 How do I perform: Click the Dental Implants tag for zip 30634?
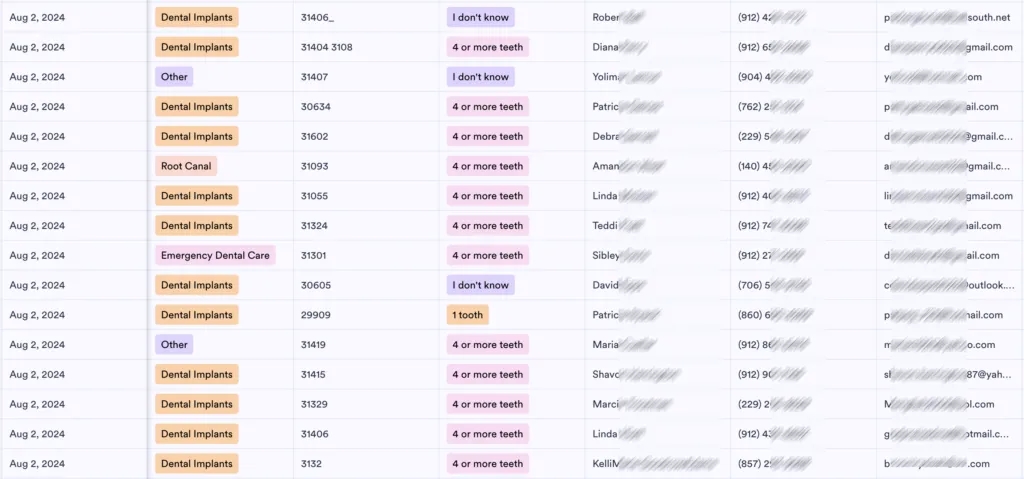(x=197, y=107)
